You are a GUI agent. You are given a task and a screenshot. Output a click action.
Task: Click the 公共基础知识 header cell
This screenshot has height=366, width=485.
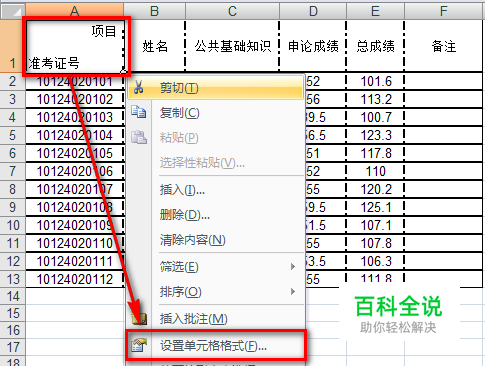pyautogui.click(x=232, y=46)
